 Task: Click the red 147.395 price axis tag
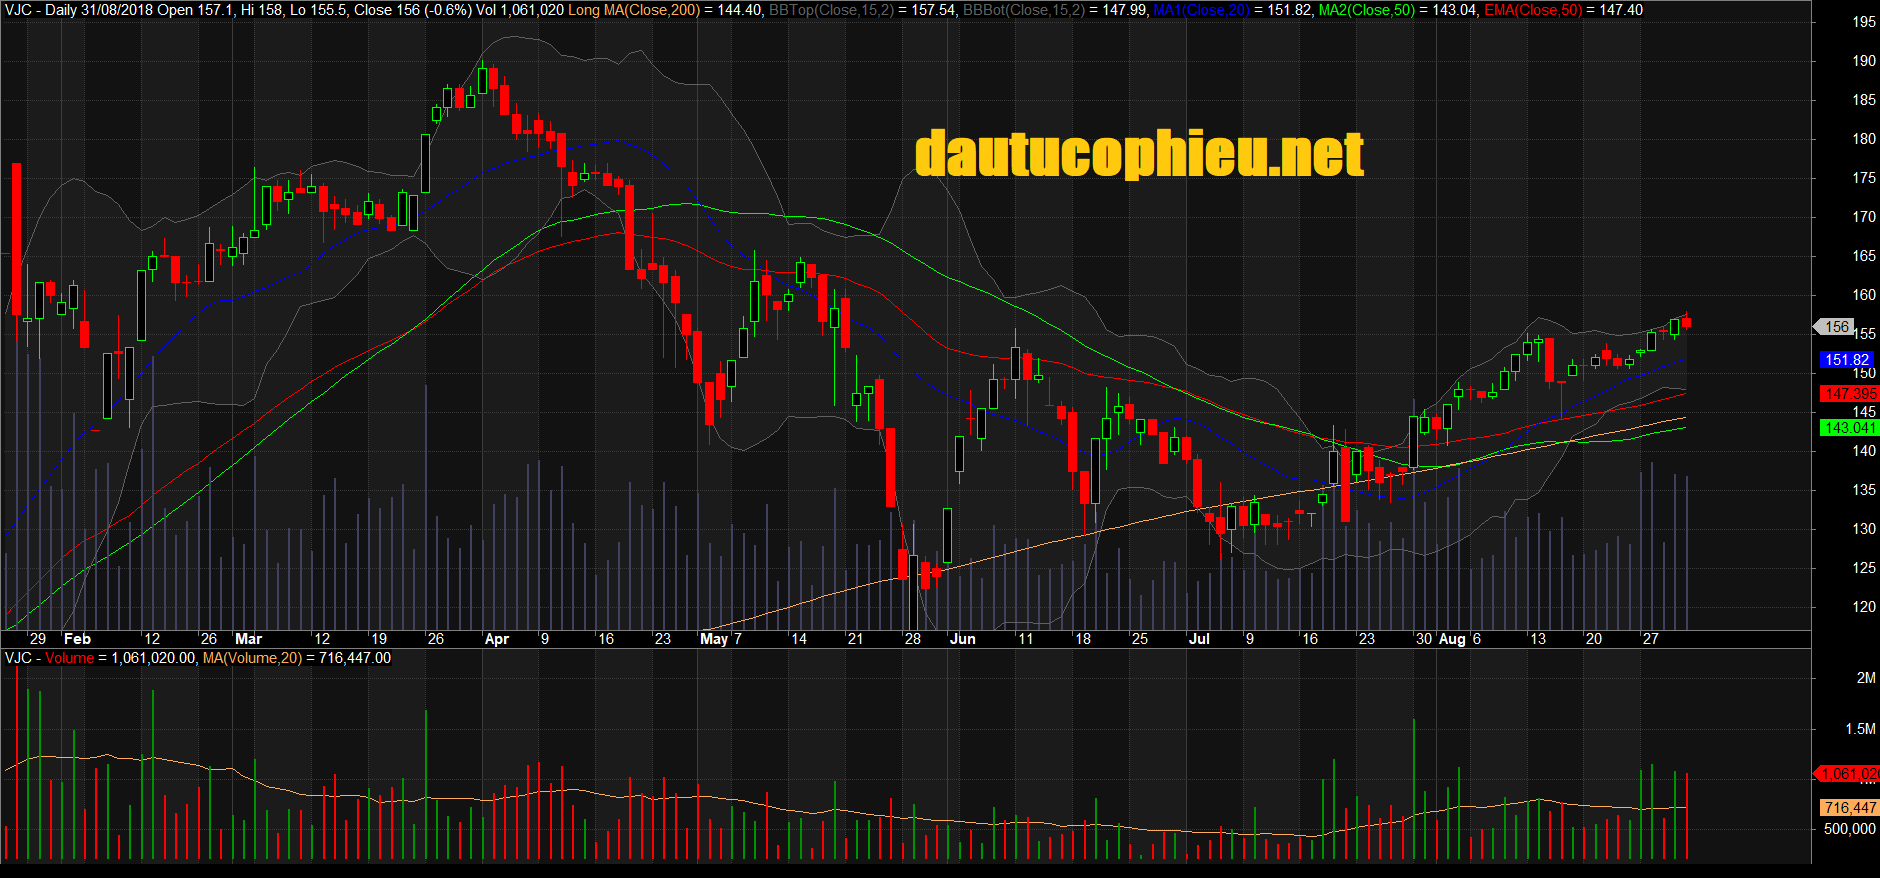(x=1849, y=394)
